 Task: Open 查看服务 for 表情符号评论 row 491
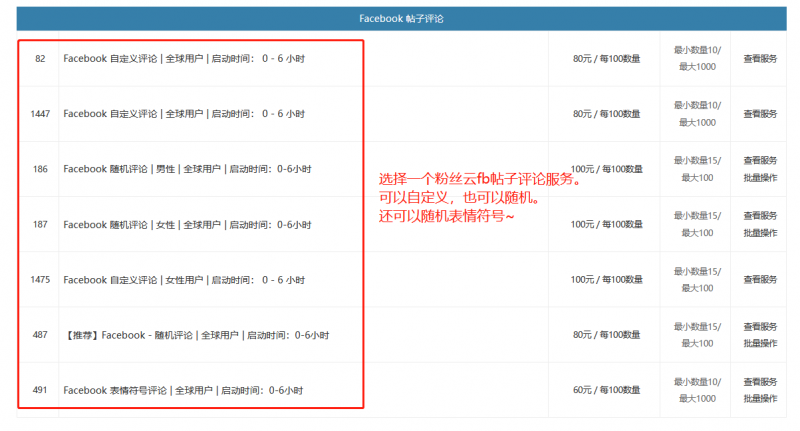760,382
